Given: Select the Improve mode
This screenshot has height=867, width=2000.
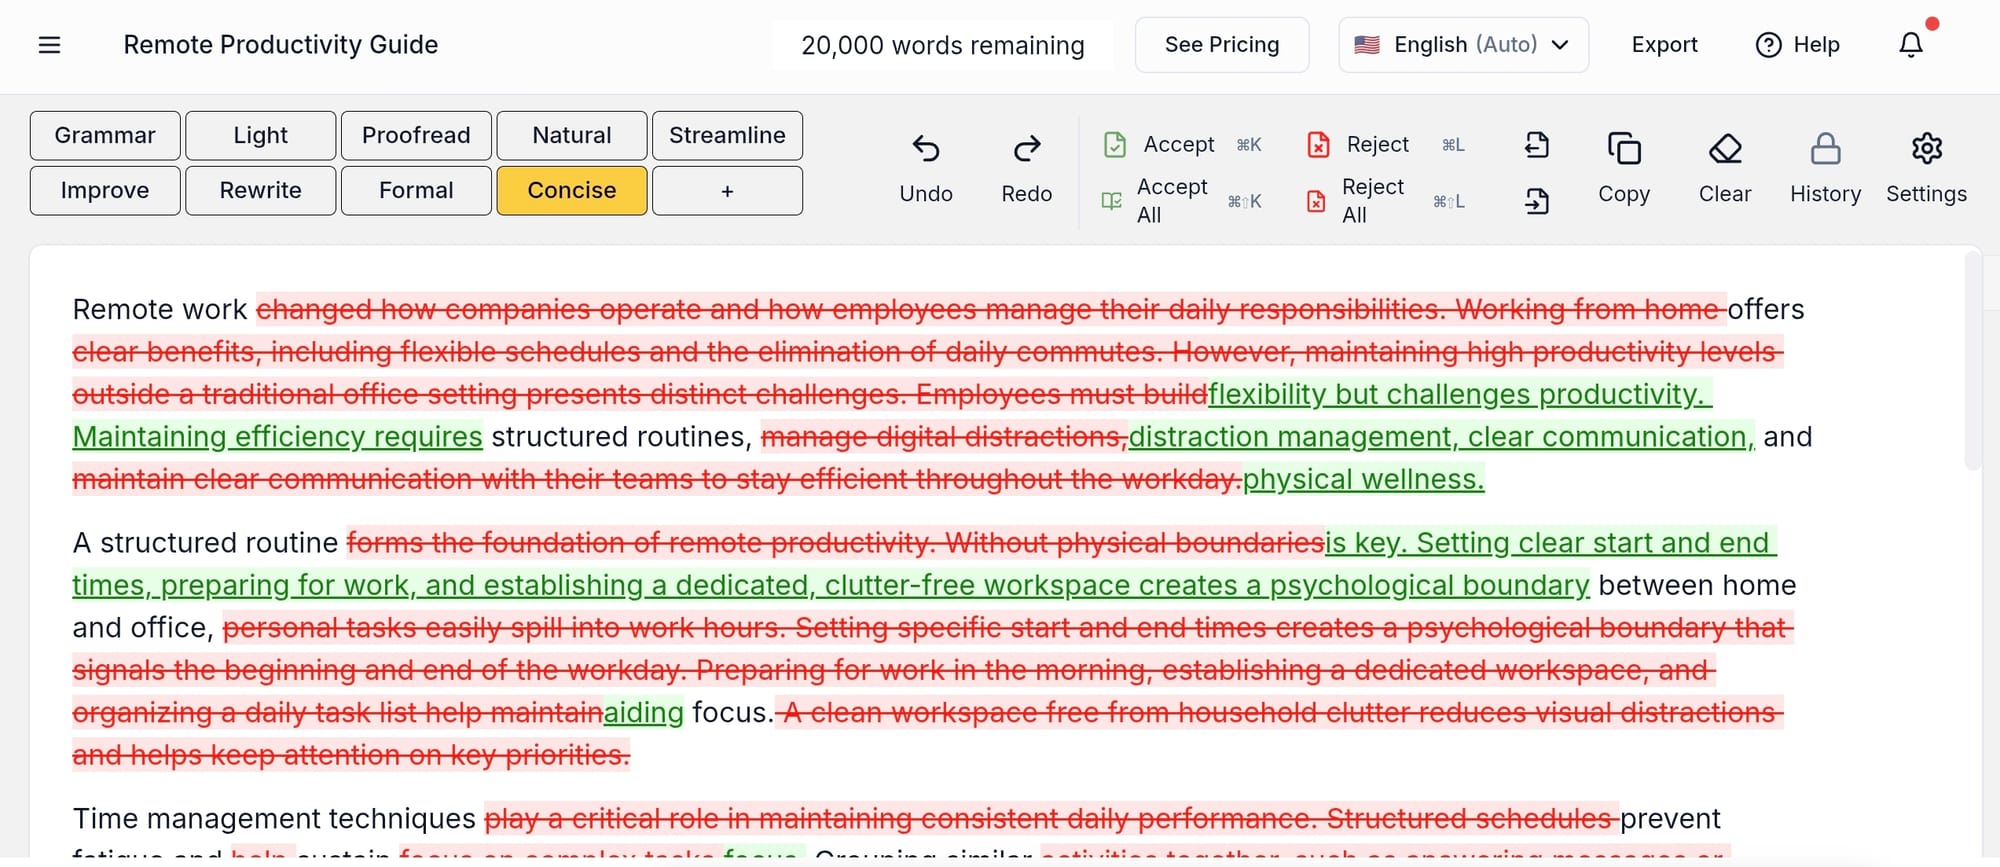Looking at the screenshot, I should [105, 191].
